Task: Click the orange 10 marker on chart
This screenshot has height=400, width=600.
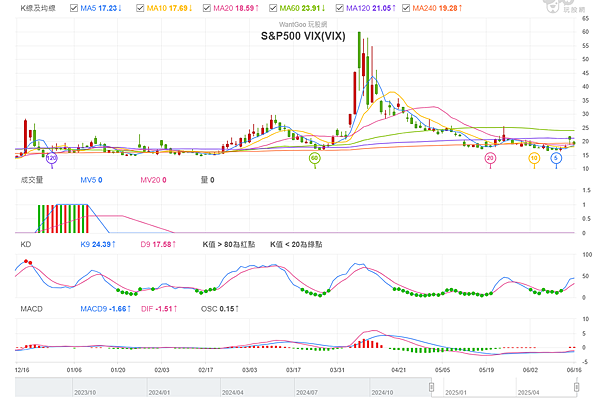Action: (534, 158)
